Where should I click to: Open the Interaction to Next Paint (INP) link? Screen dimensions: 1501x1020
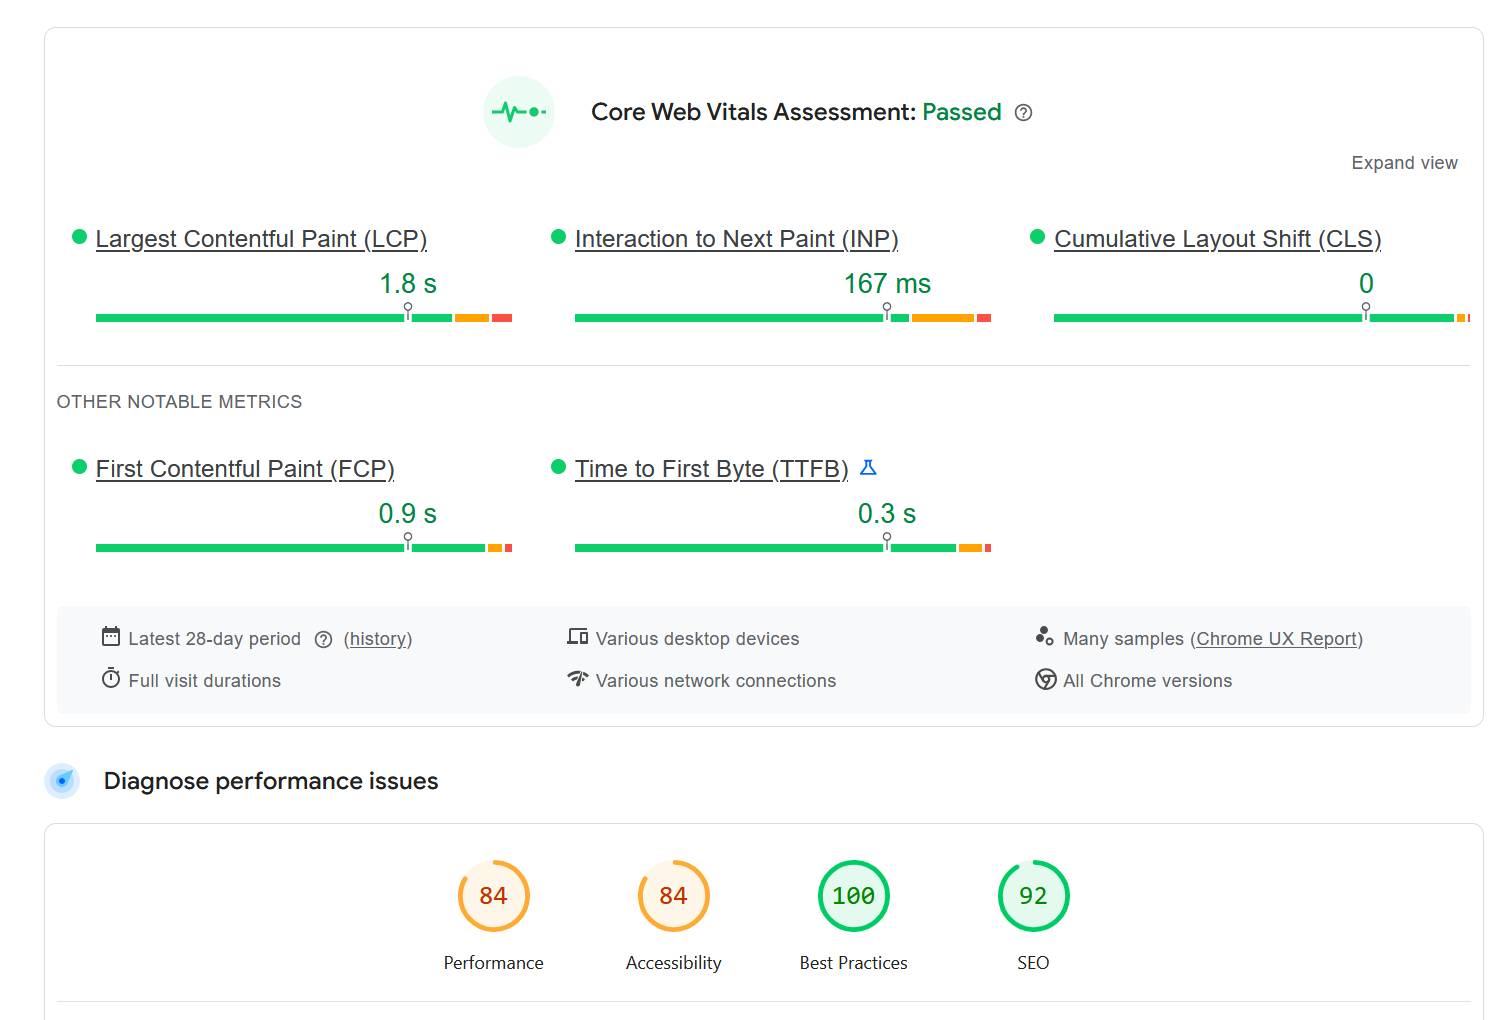(x=737, y=239)
